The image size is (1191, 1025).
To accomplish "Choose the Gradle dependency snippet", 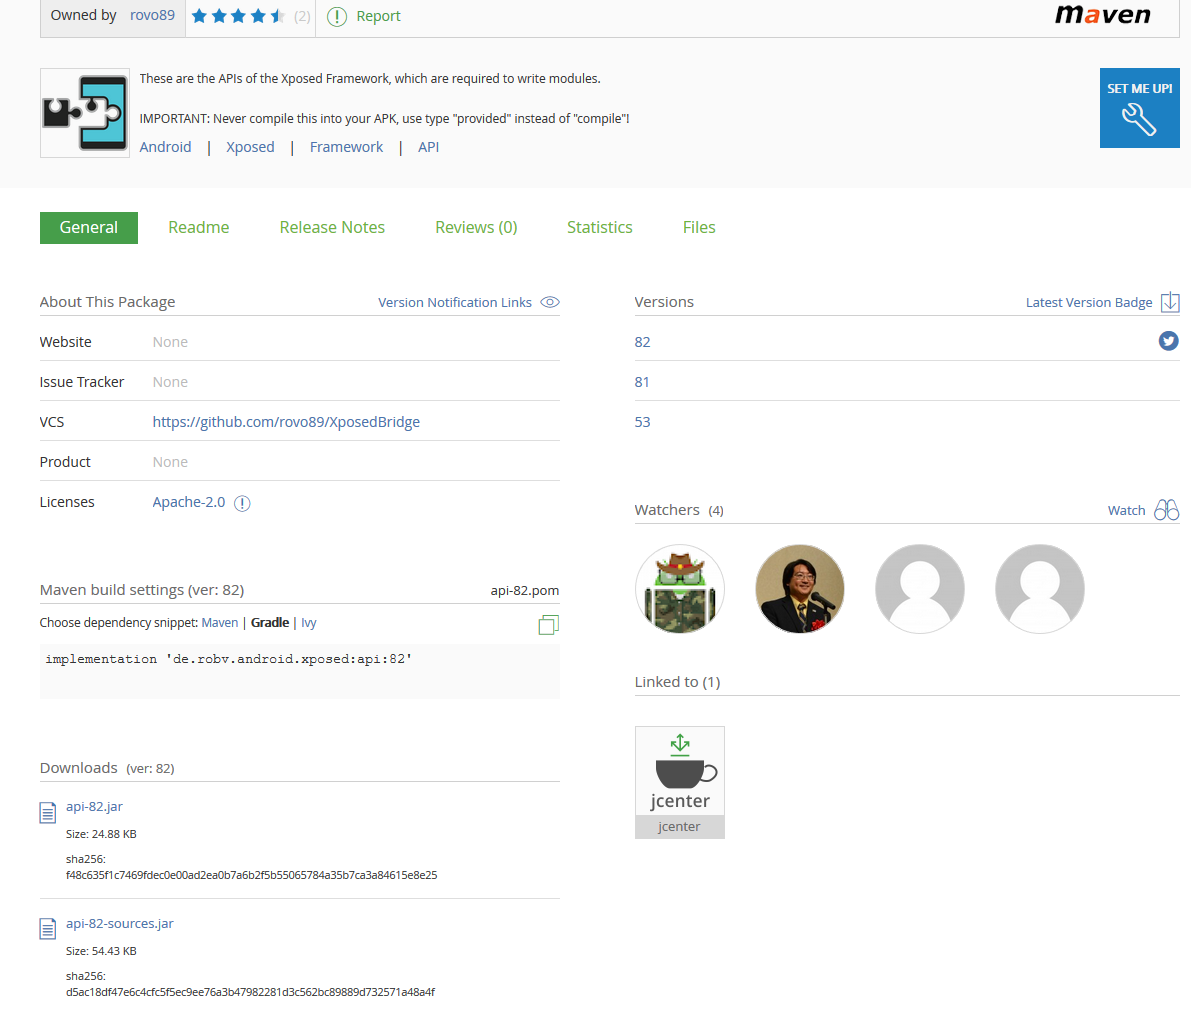I will pos(270,623).
